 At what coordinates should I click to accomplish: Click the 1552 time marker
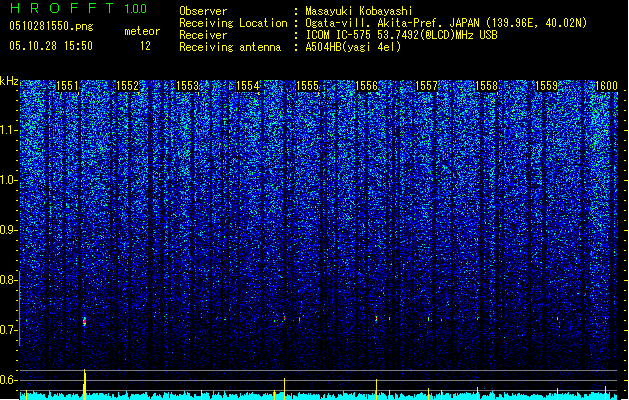point(127,86)
